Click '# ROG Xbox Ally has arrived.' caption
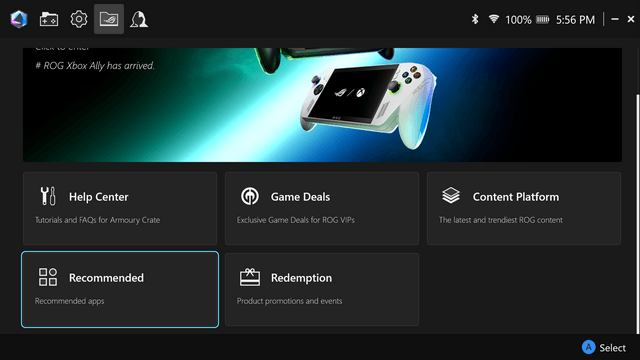The width and height of the screenshot is (640, 360). (x=95, y=66)
